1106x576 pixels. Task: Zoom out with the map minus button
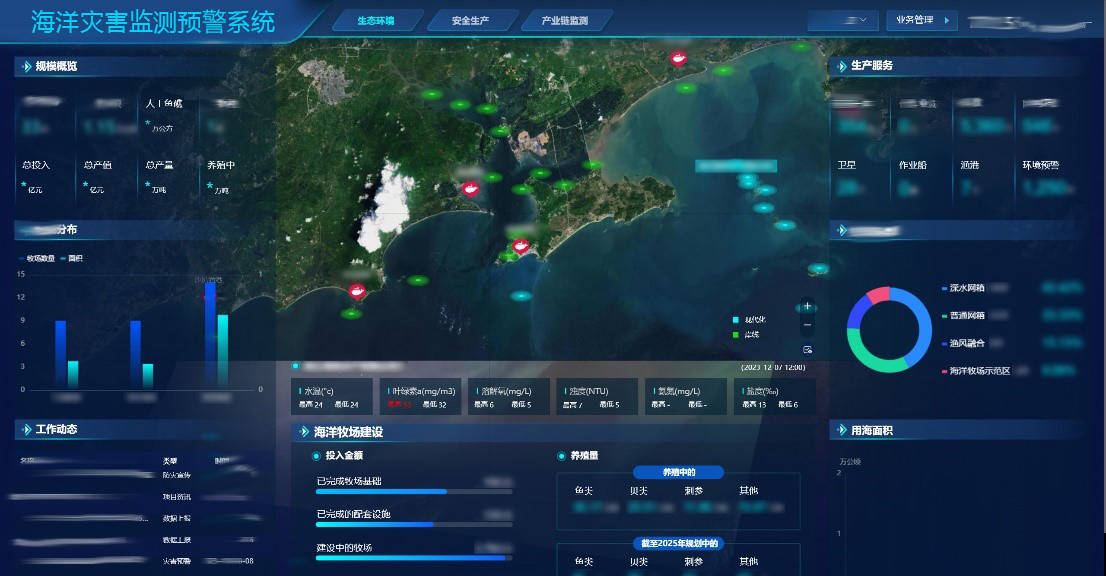tap(808, 326)
